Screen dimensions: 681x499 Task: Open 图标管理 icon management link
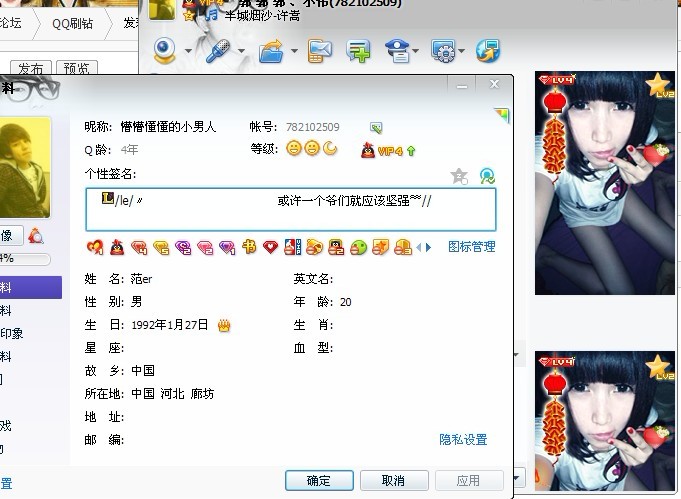click(472, 247)
